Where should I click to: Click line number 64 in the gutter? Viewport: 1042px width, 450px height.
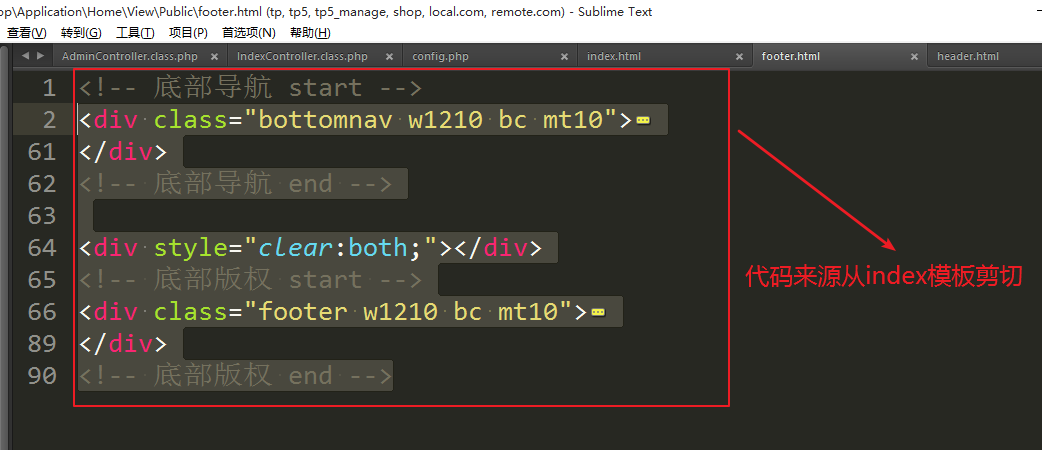pos(42,248)
